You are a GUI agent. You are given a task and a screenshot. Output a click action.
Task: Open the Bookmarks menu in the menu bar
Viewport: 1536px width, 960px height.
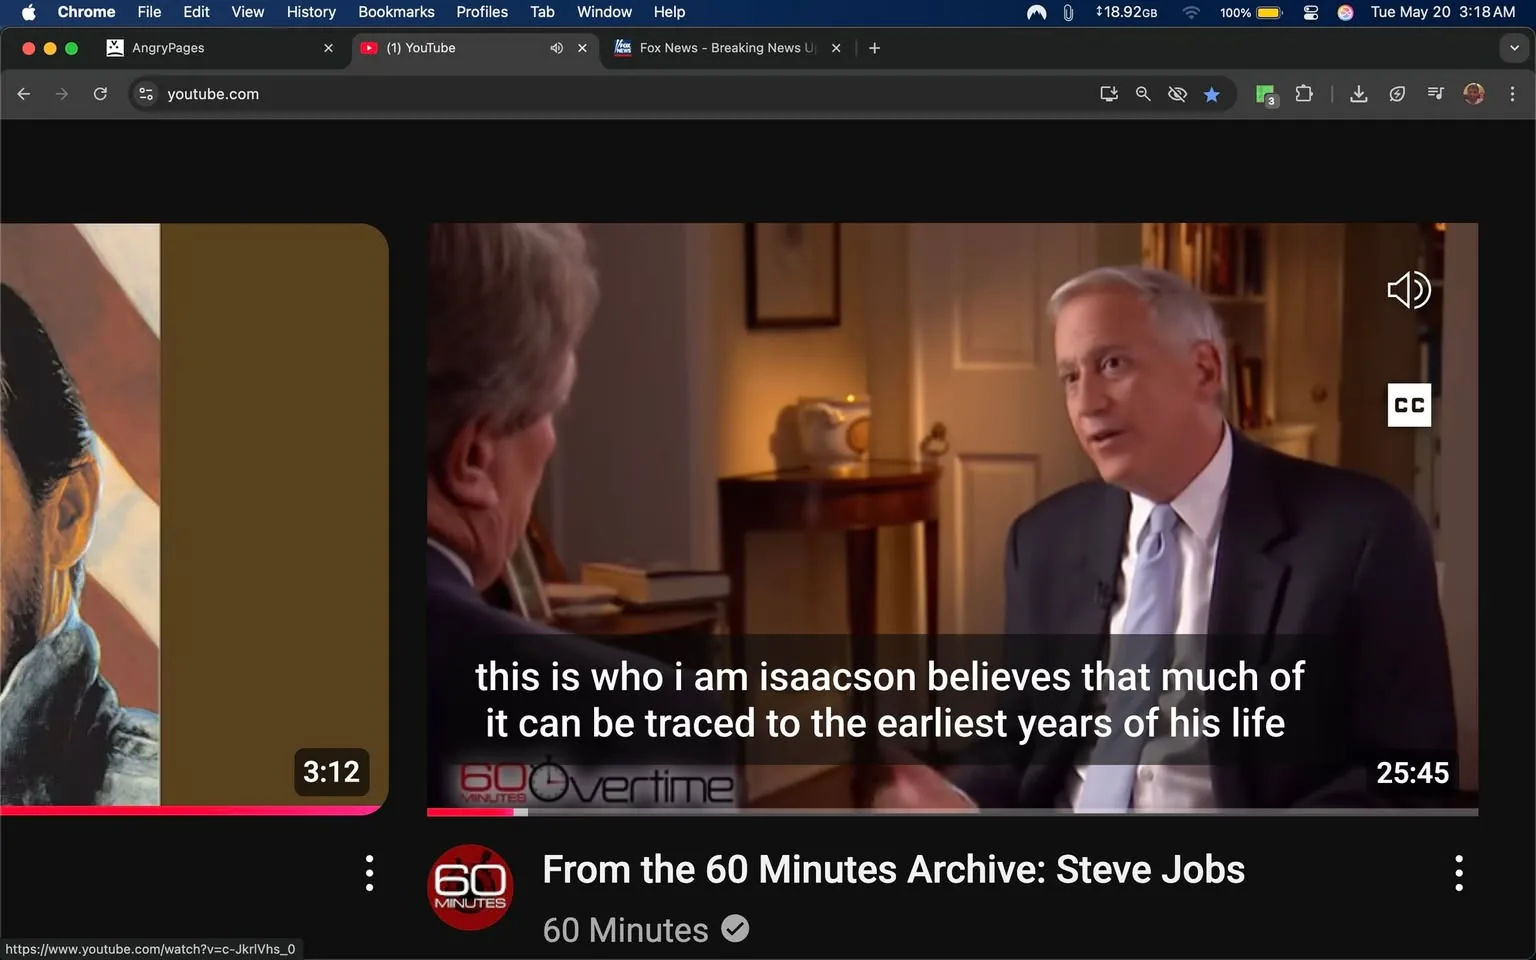click(396, 12)
